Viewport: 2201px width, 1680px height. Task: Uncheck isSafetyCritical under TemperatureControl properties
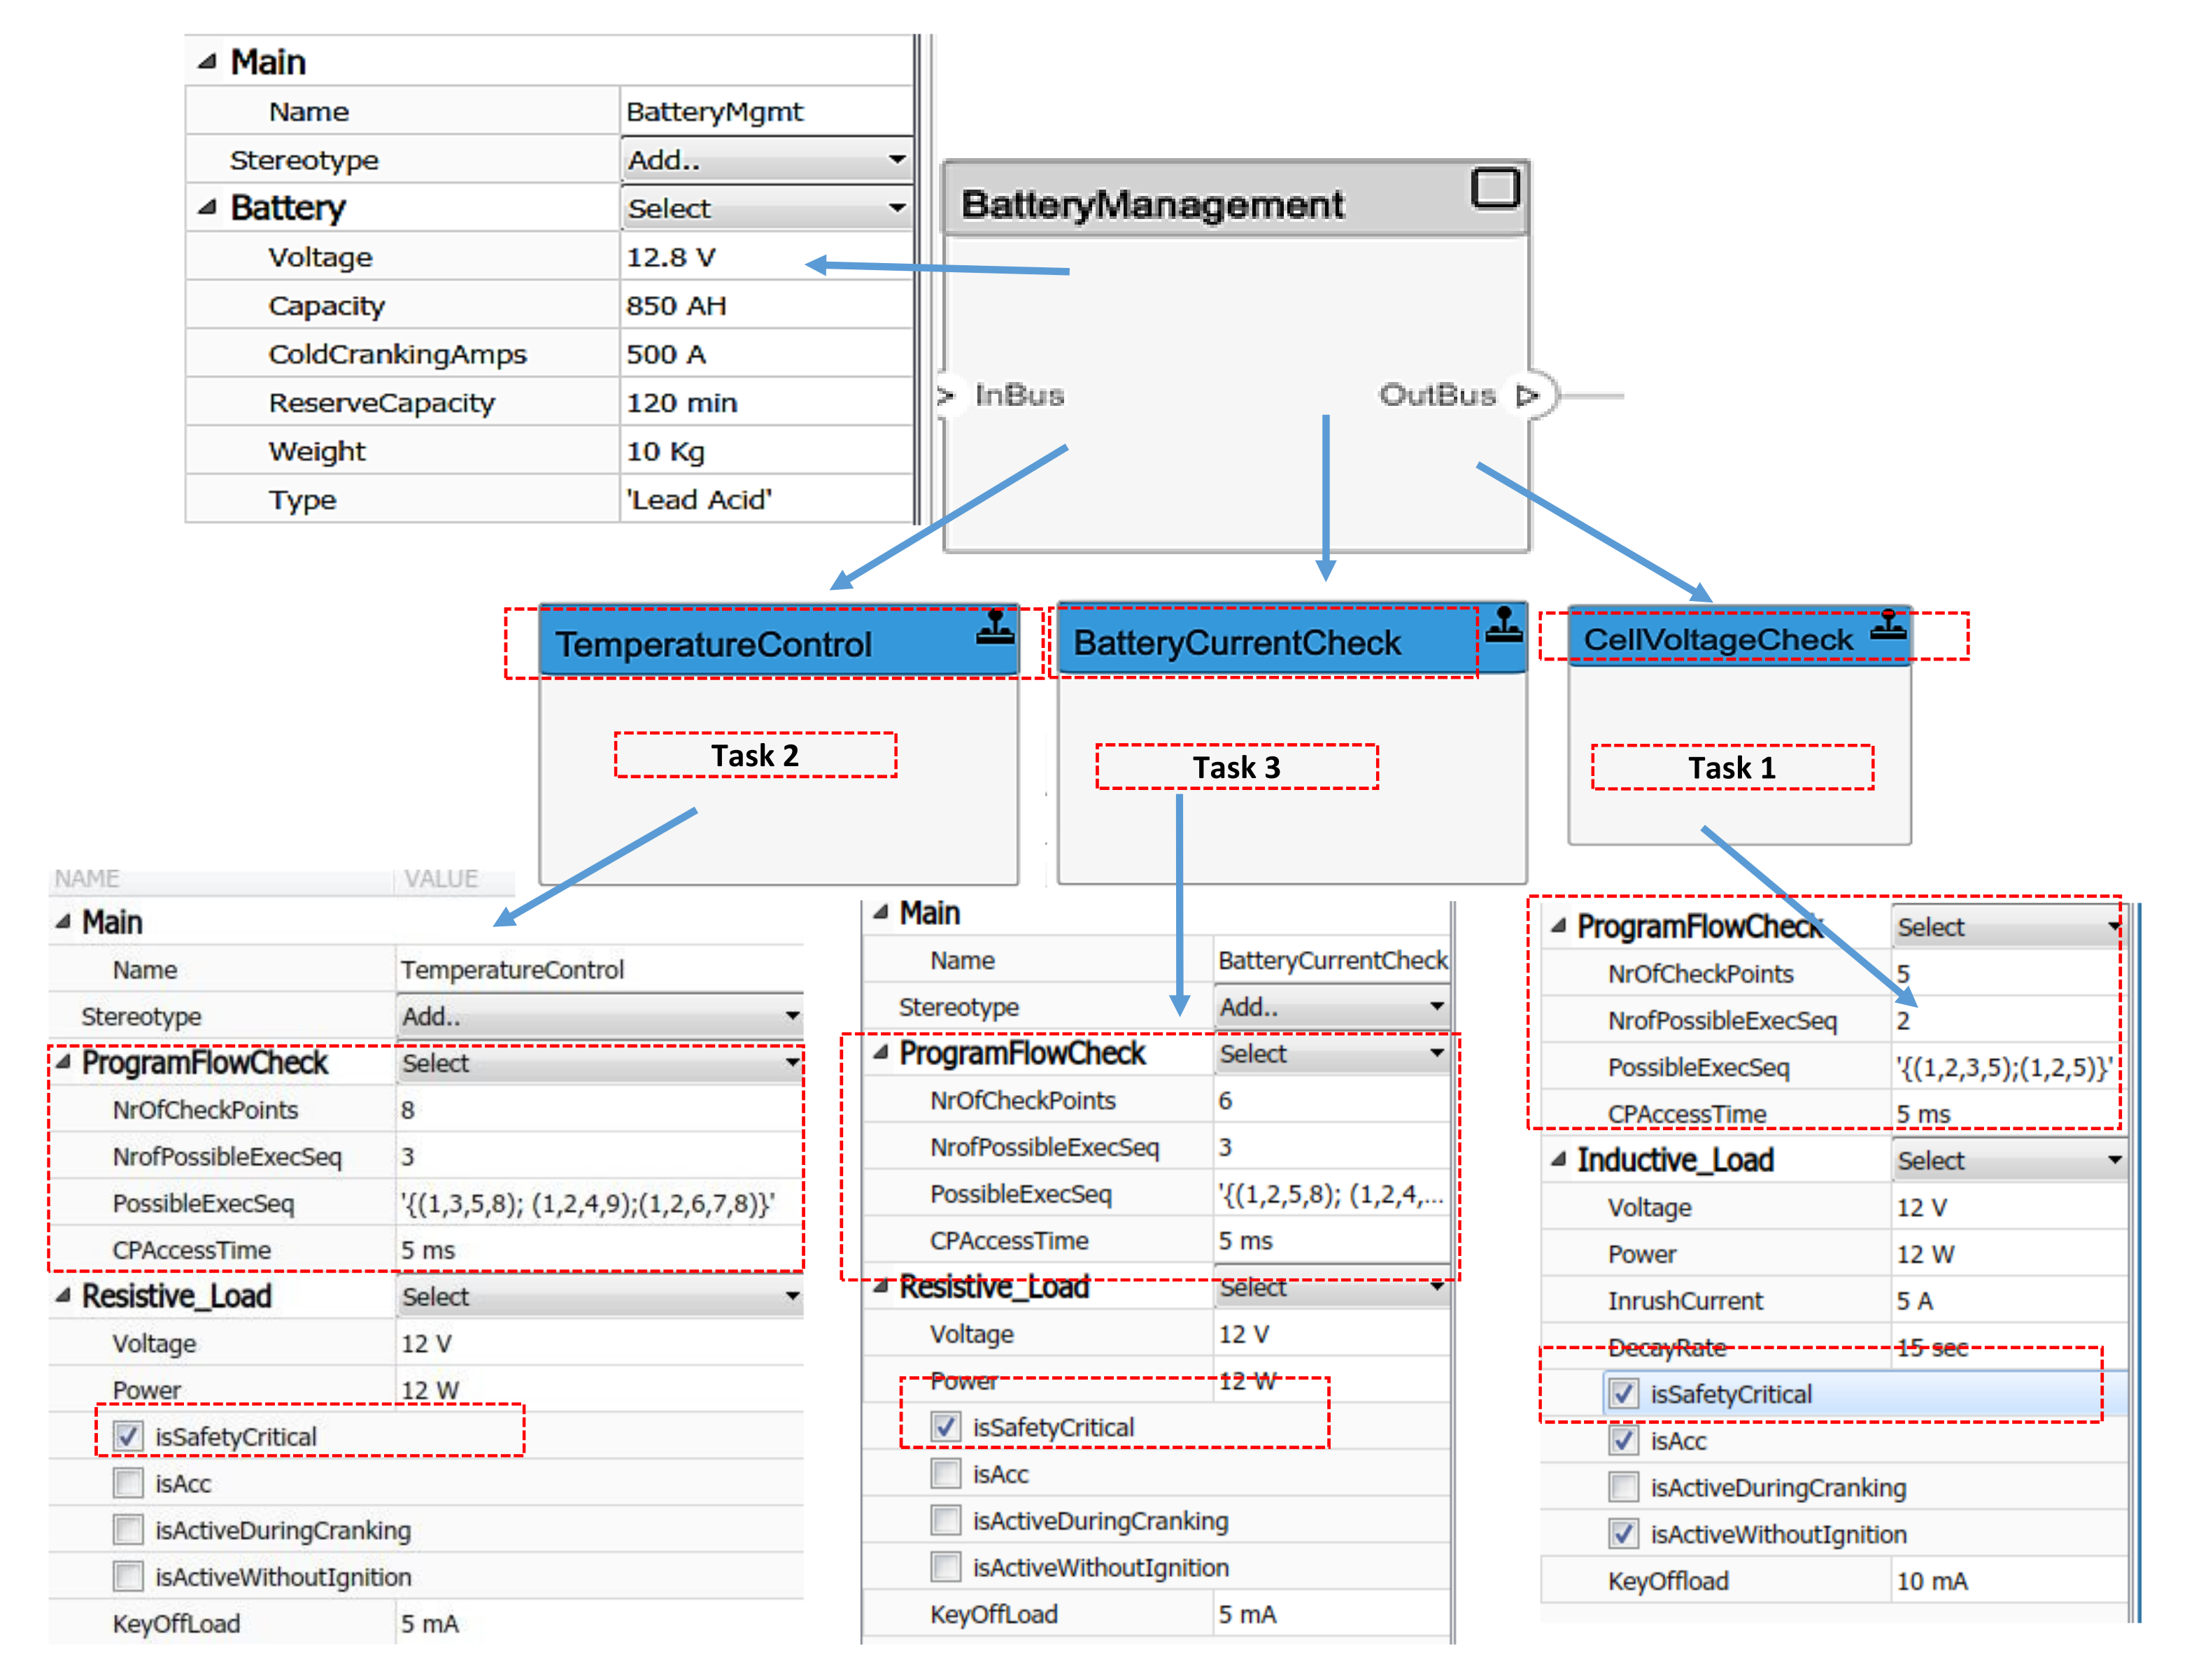tap(129, 1436)
